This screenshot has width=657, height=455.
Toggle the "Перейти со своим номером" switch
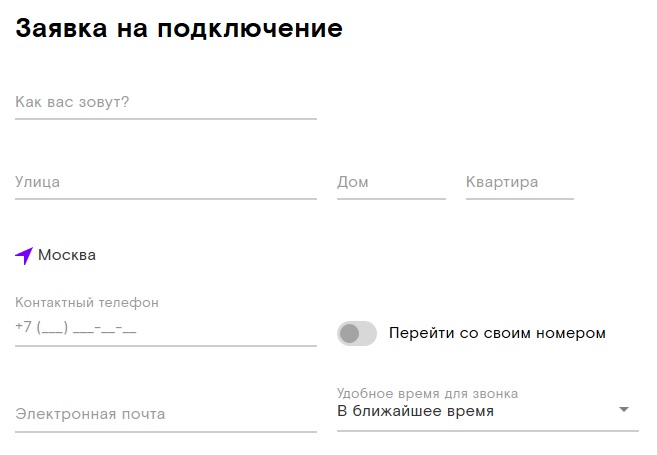pos(357,333)
